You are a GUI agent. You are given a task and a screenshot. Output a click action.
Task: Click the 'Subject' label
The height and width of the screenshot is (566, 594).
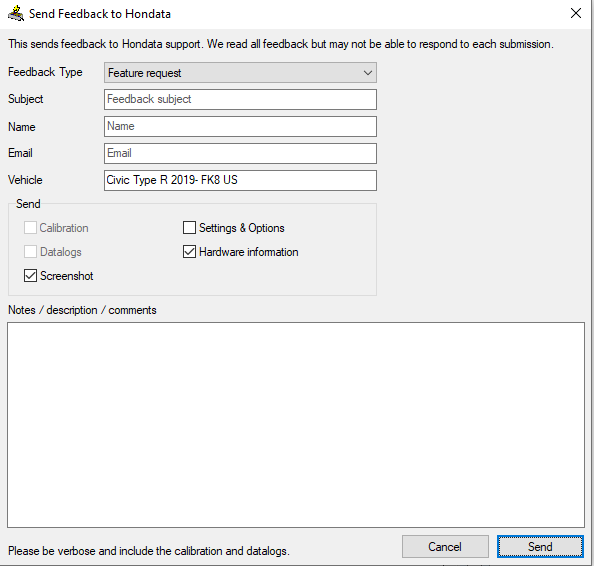click(x=25, y=99)
